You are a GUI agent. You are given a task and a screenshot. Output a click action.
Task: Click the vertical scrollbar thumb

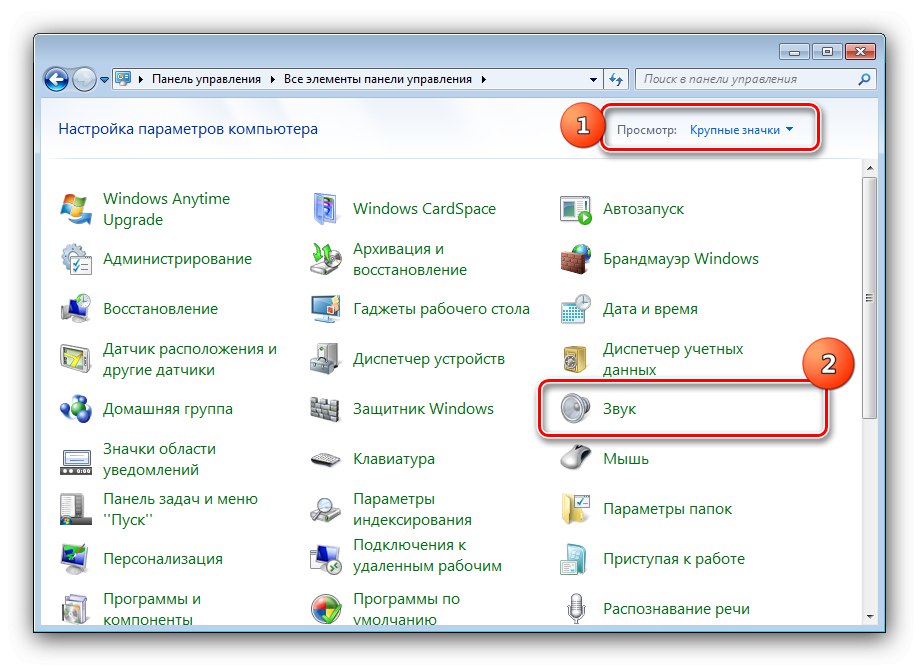pos(870,298)
